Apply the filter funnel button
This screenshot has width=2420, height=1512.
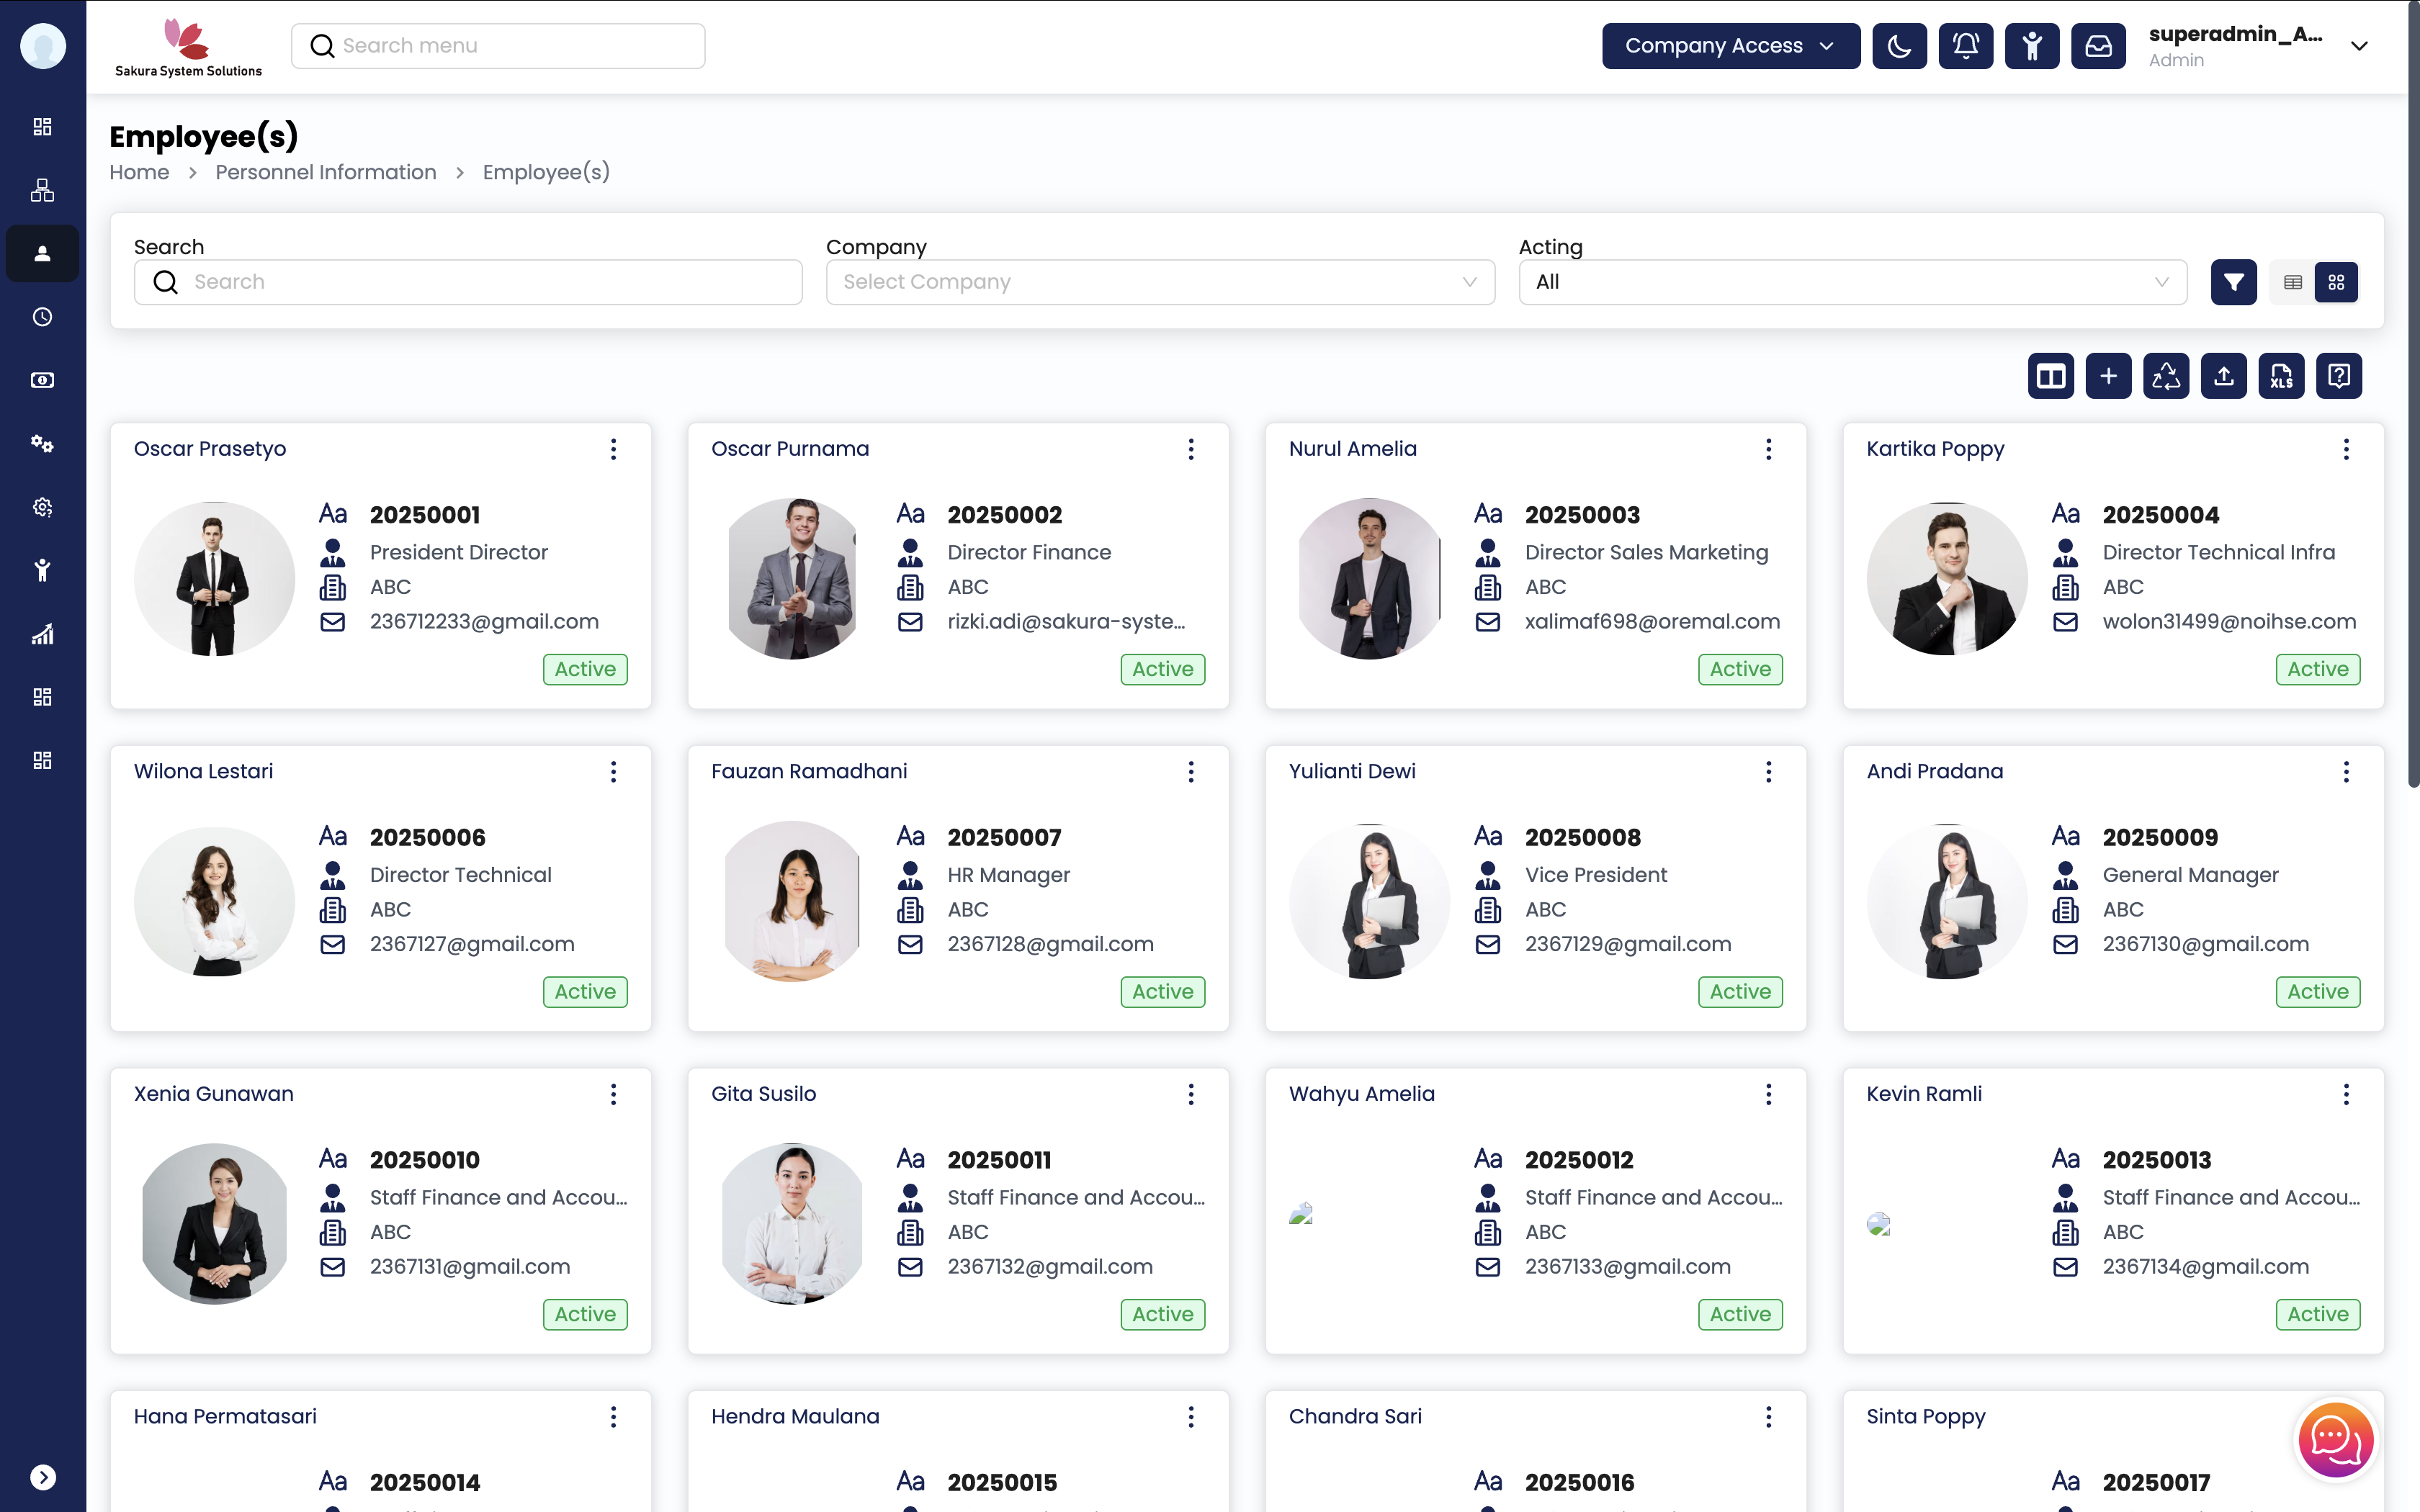pyautogui.click(x=2233, y=282)
